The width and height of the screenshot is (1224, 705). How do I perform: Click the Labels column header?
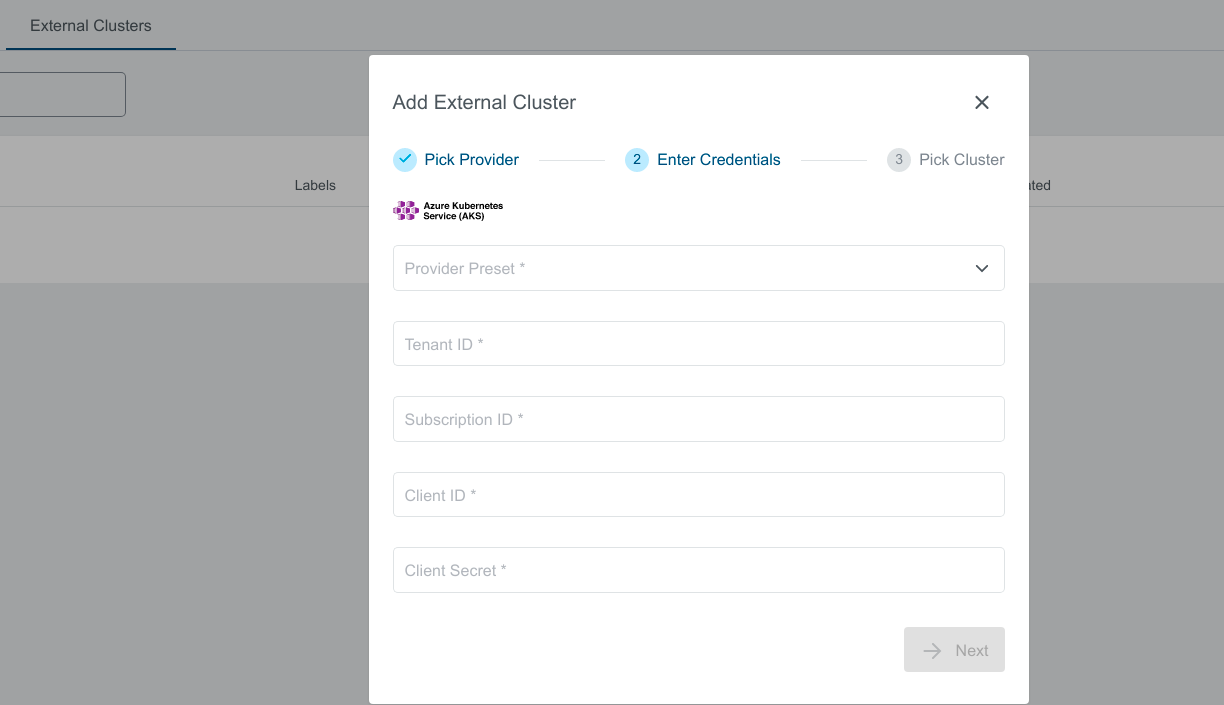(x=315, y=185)
